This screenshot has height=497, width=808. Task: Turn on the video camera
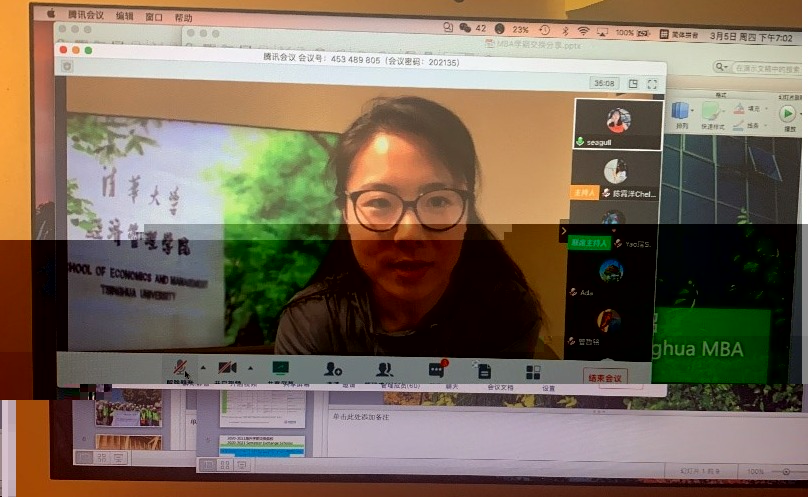pyautogui.click(x=227, y=368)
